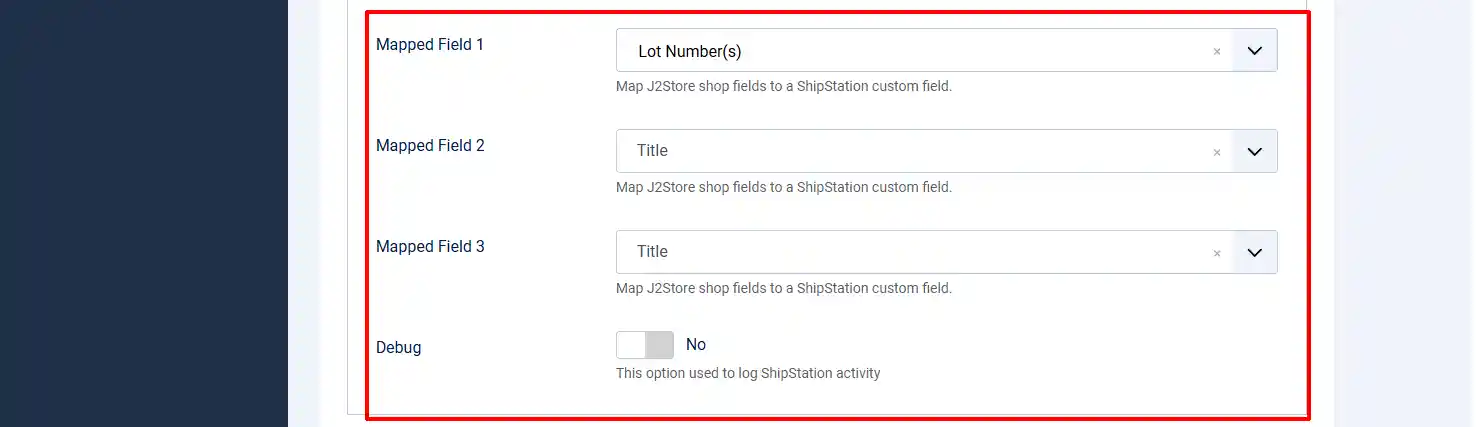Screen dimensions: 1476x427
Task: Click help text under Mapped Field 3
Action: click(x=784, y=288)
